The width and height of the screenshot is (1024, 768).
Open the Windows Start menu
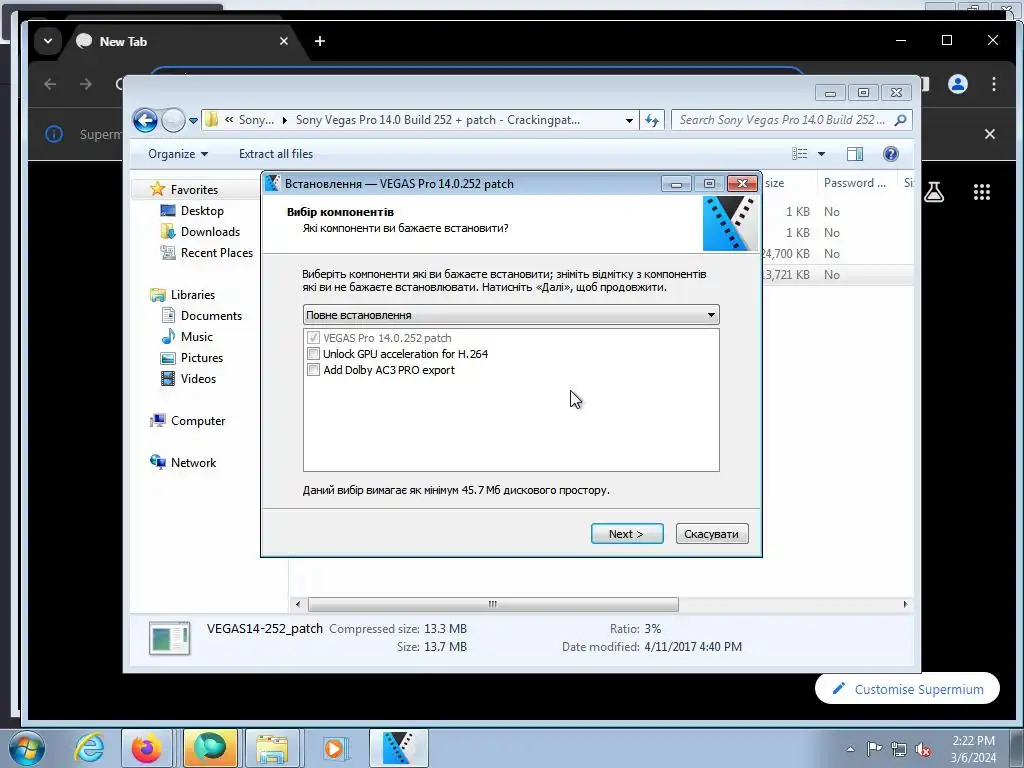click(26, 748)
